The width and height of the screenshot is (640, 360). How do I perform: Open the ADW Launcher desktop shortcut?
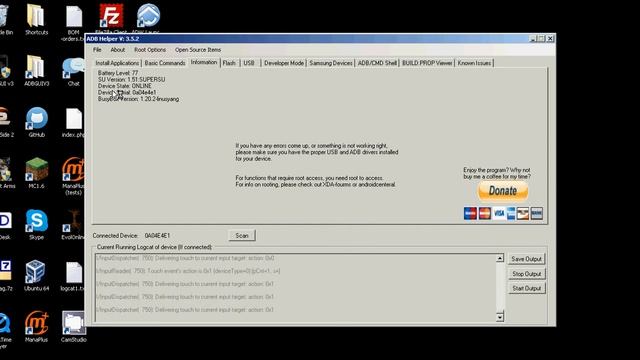point(148,17)
